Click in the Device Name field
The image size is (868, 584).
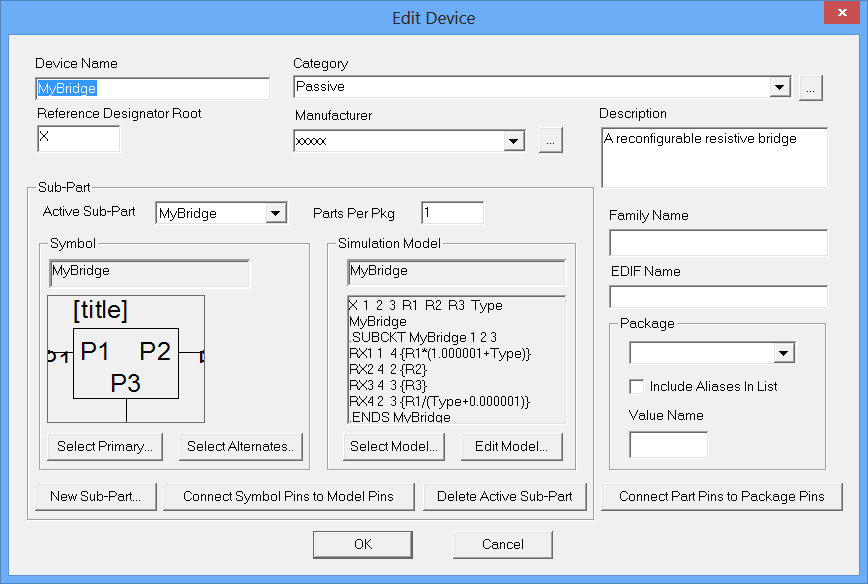(152, 89)
